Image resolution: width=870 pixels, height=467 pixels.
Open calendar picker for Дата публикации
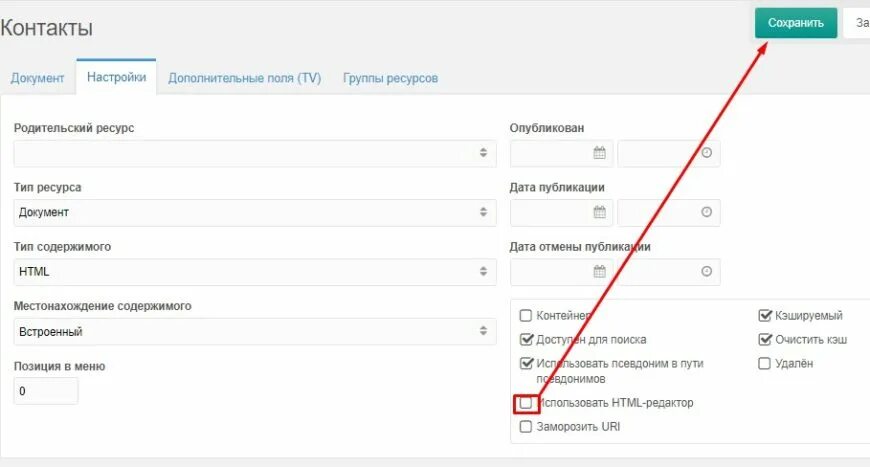pyautogui.click(x=599, y=212)
